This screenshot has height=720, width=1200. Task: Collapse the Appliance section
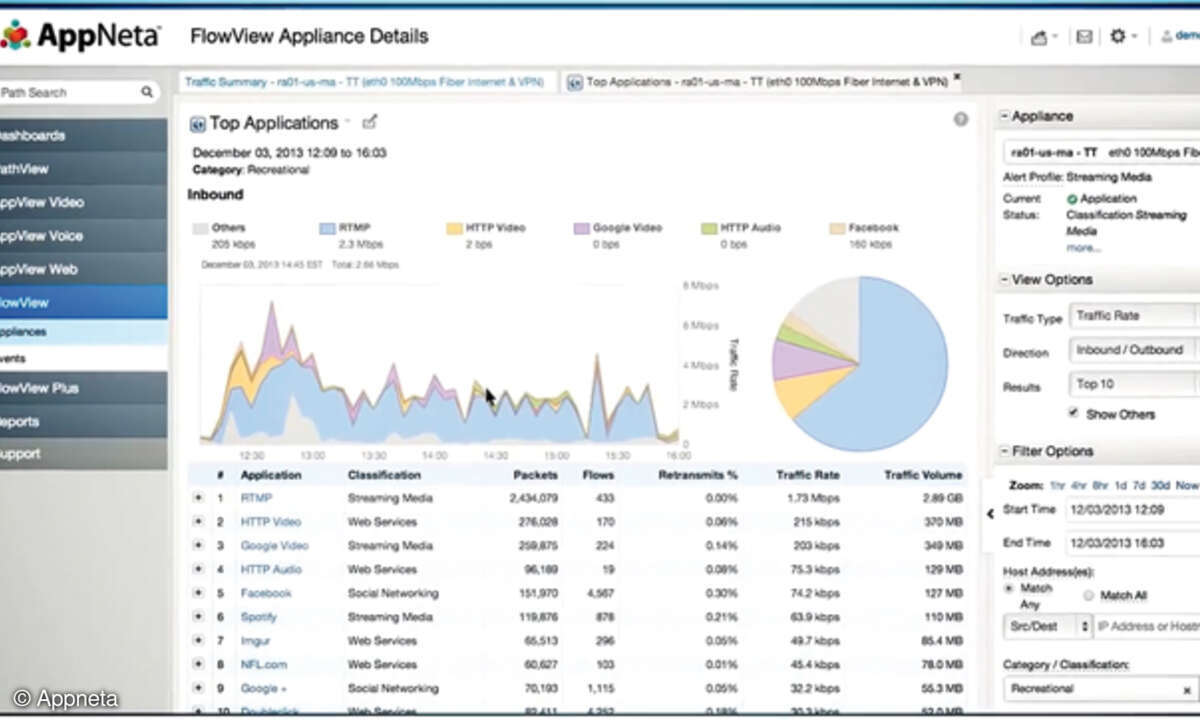point(1004,116)
